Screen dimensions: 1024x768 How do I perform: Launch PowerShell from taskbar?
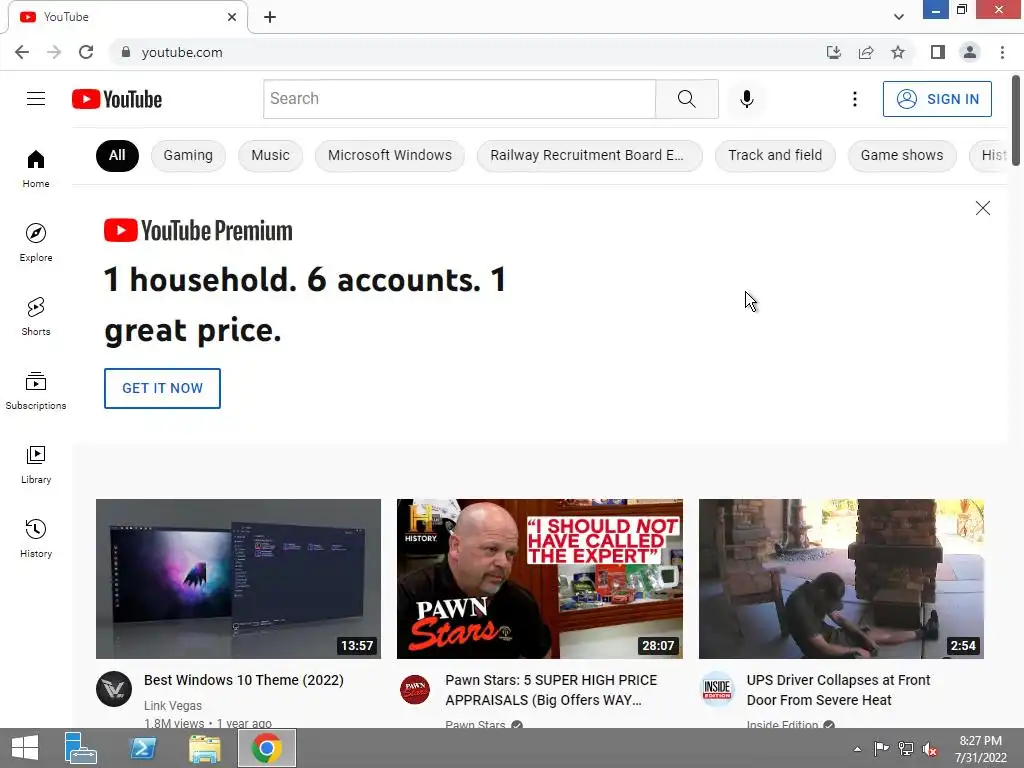click(143, 748)
